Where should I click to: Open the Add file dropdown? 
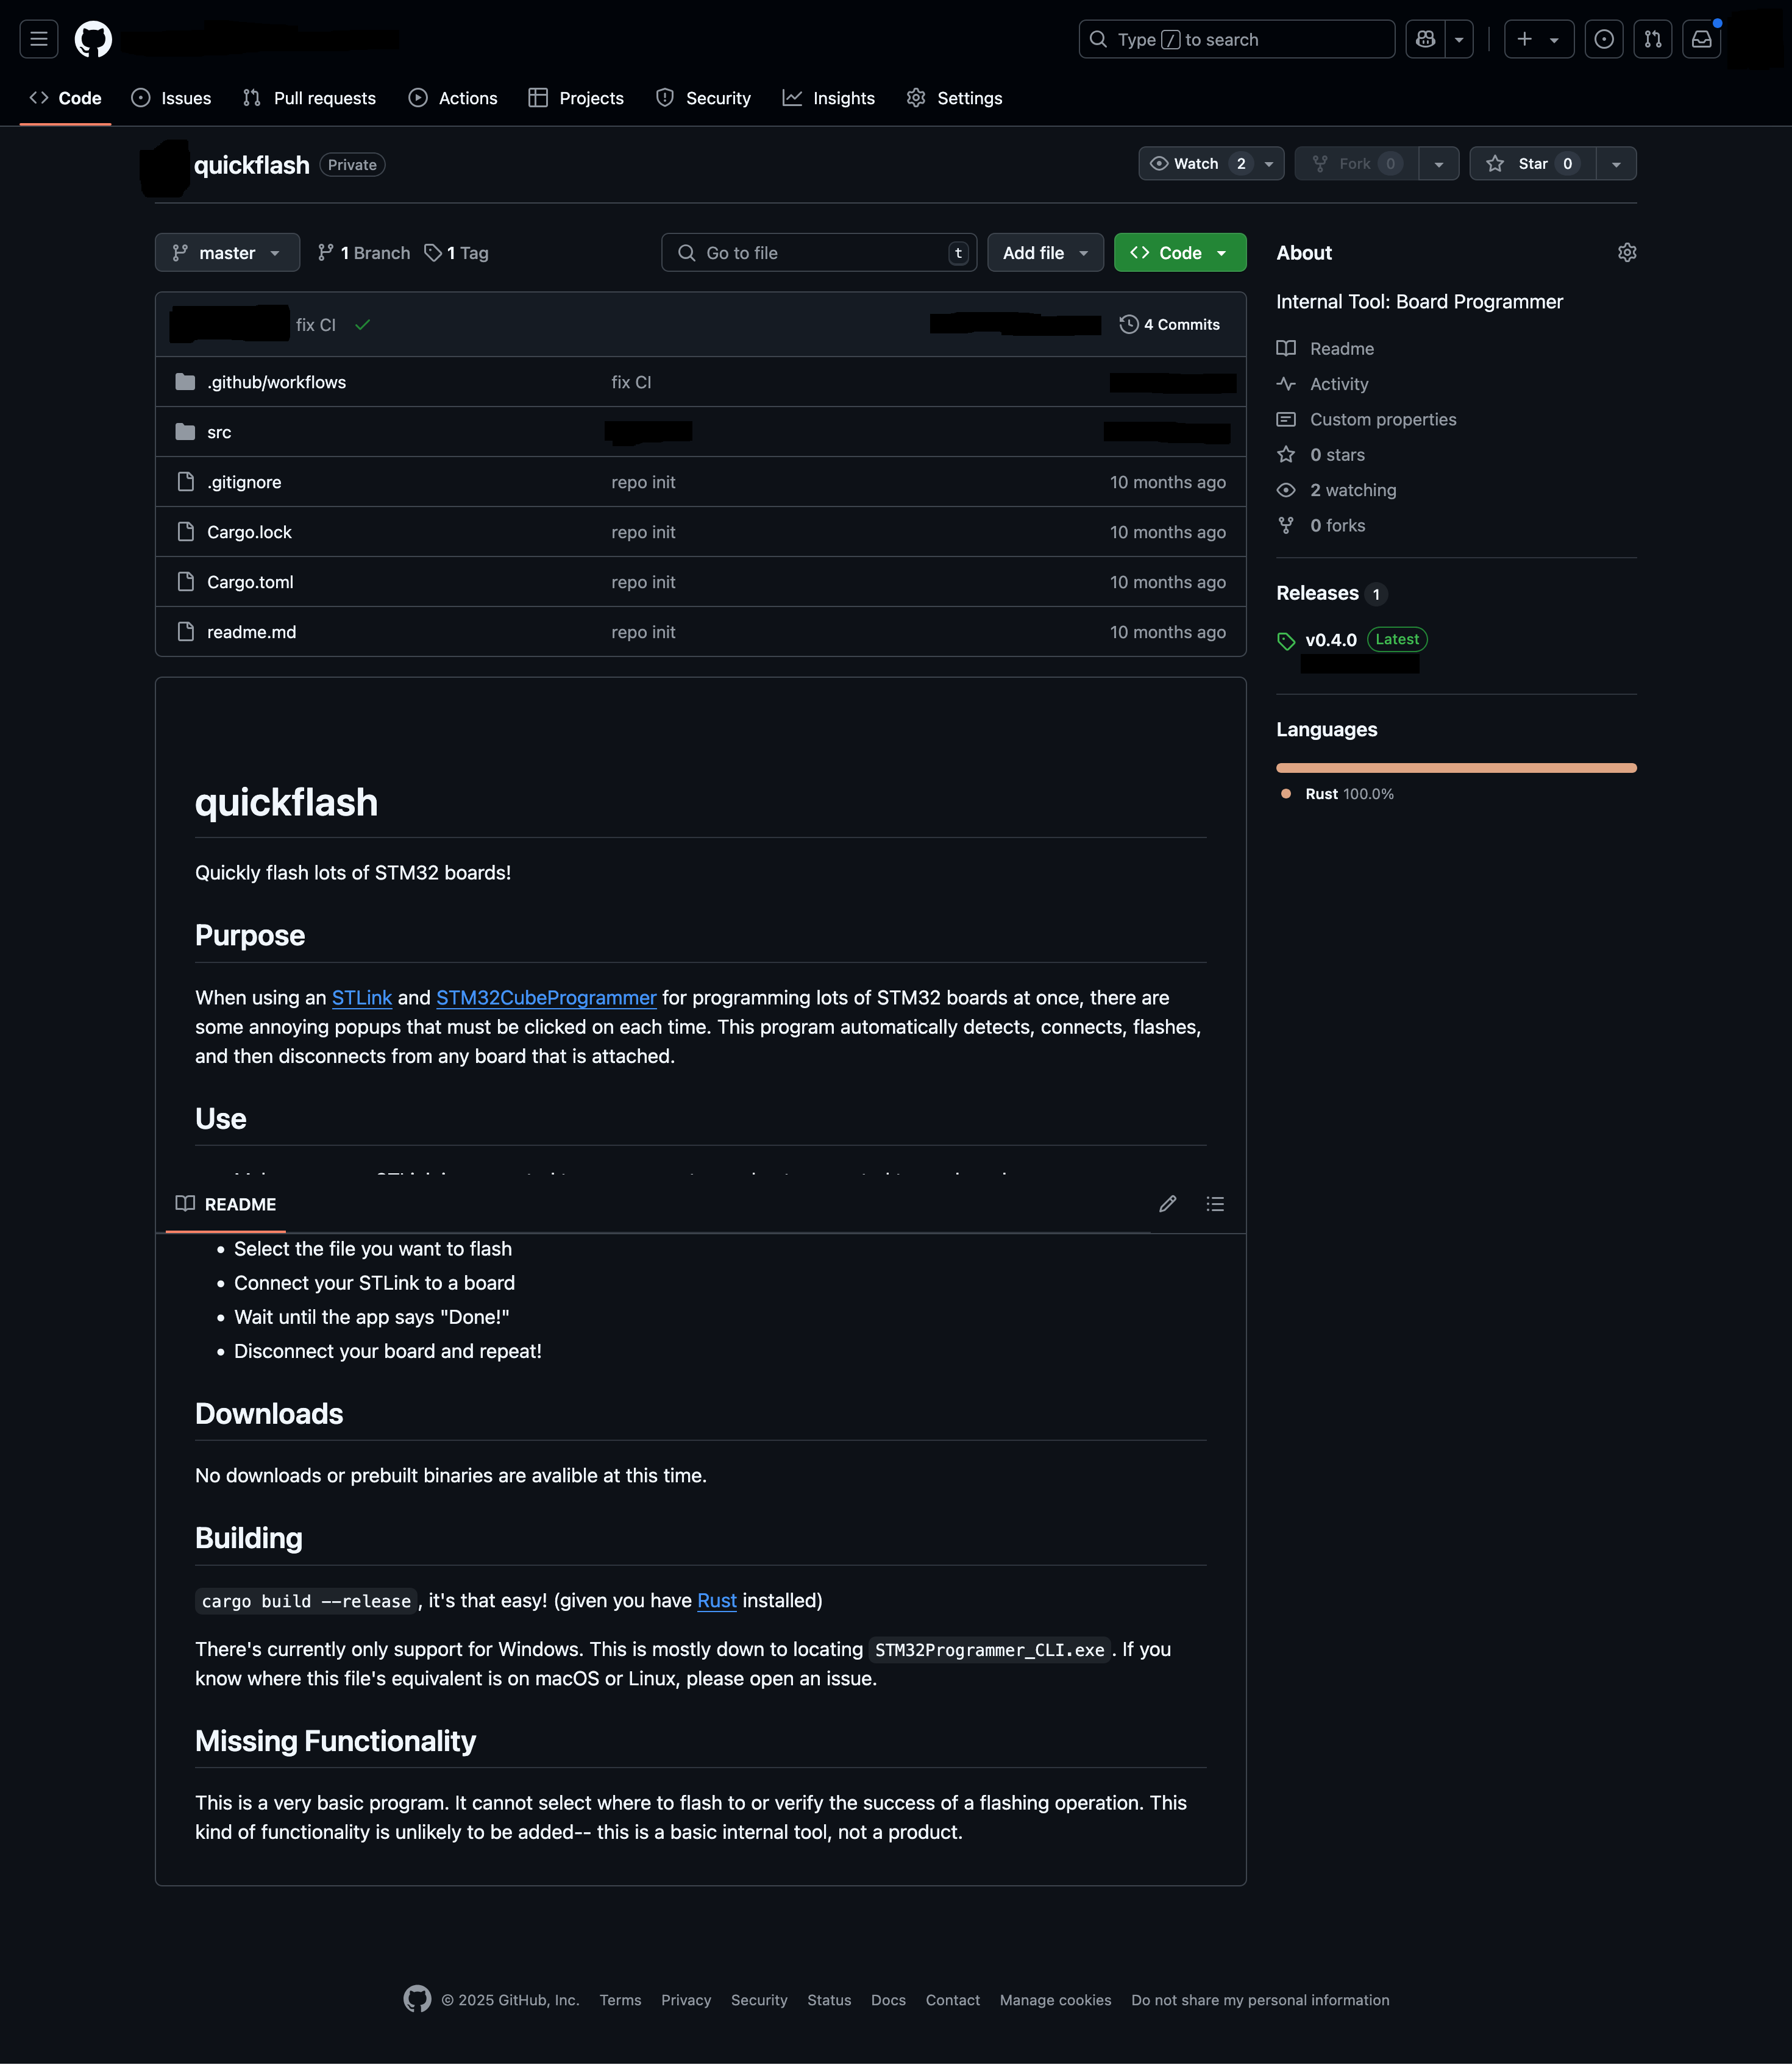pos(1045,253)
